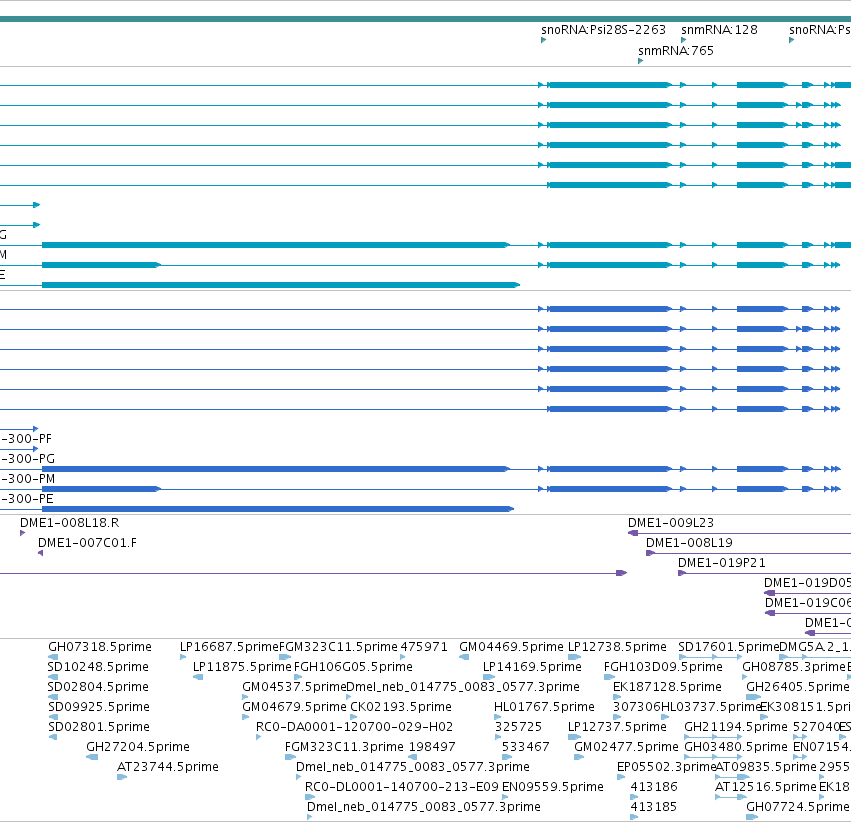Image resolution: width=851 pixels, height=822 pixels.
Task: Select the -300-PM protein label
Action: coord(27,479)
